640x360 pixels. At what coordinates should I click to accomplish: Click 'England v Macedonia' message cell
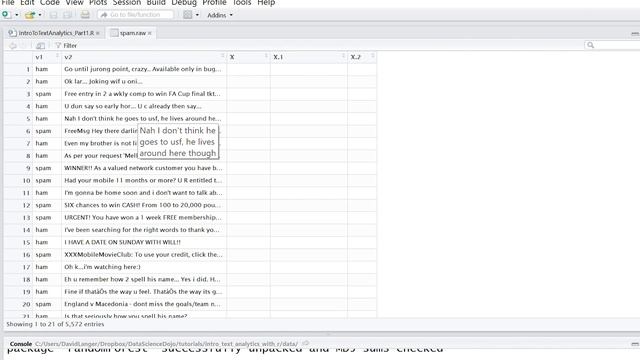[144, 304]
